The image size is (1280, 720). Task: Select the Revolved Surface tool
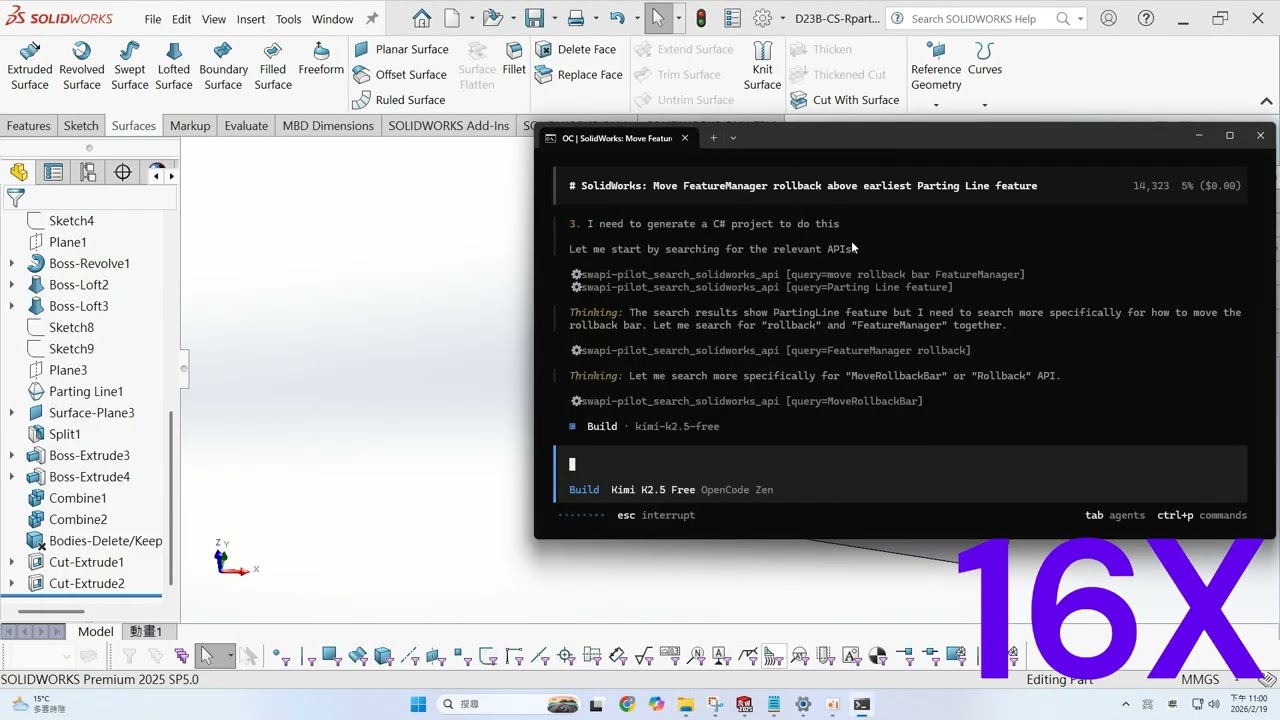point(82,67)
